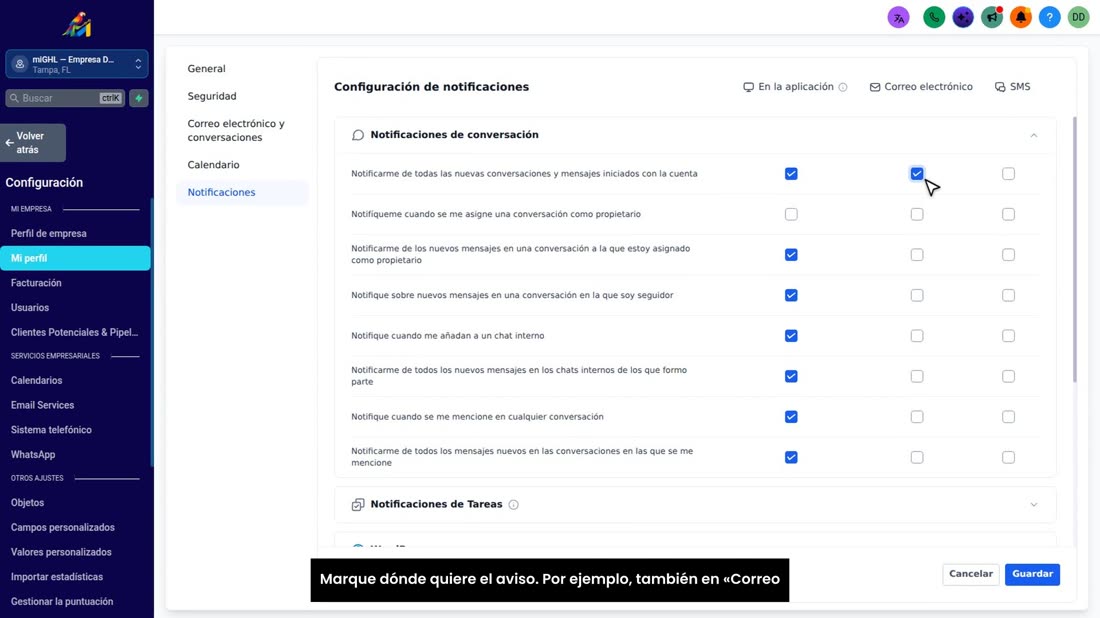The height and width of the screenshot is (618, 1100).
Task: Open Correo electrónico y conversaciones tab
Action: coord(236,130)
